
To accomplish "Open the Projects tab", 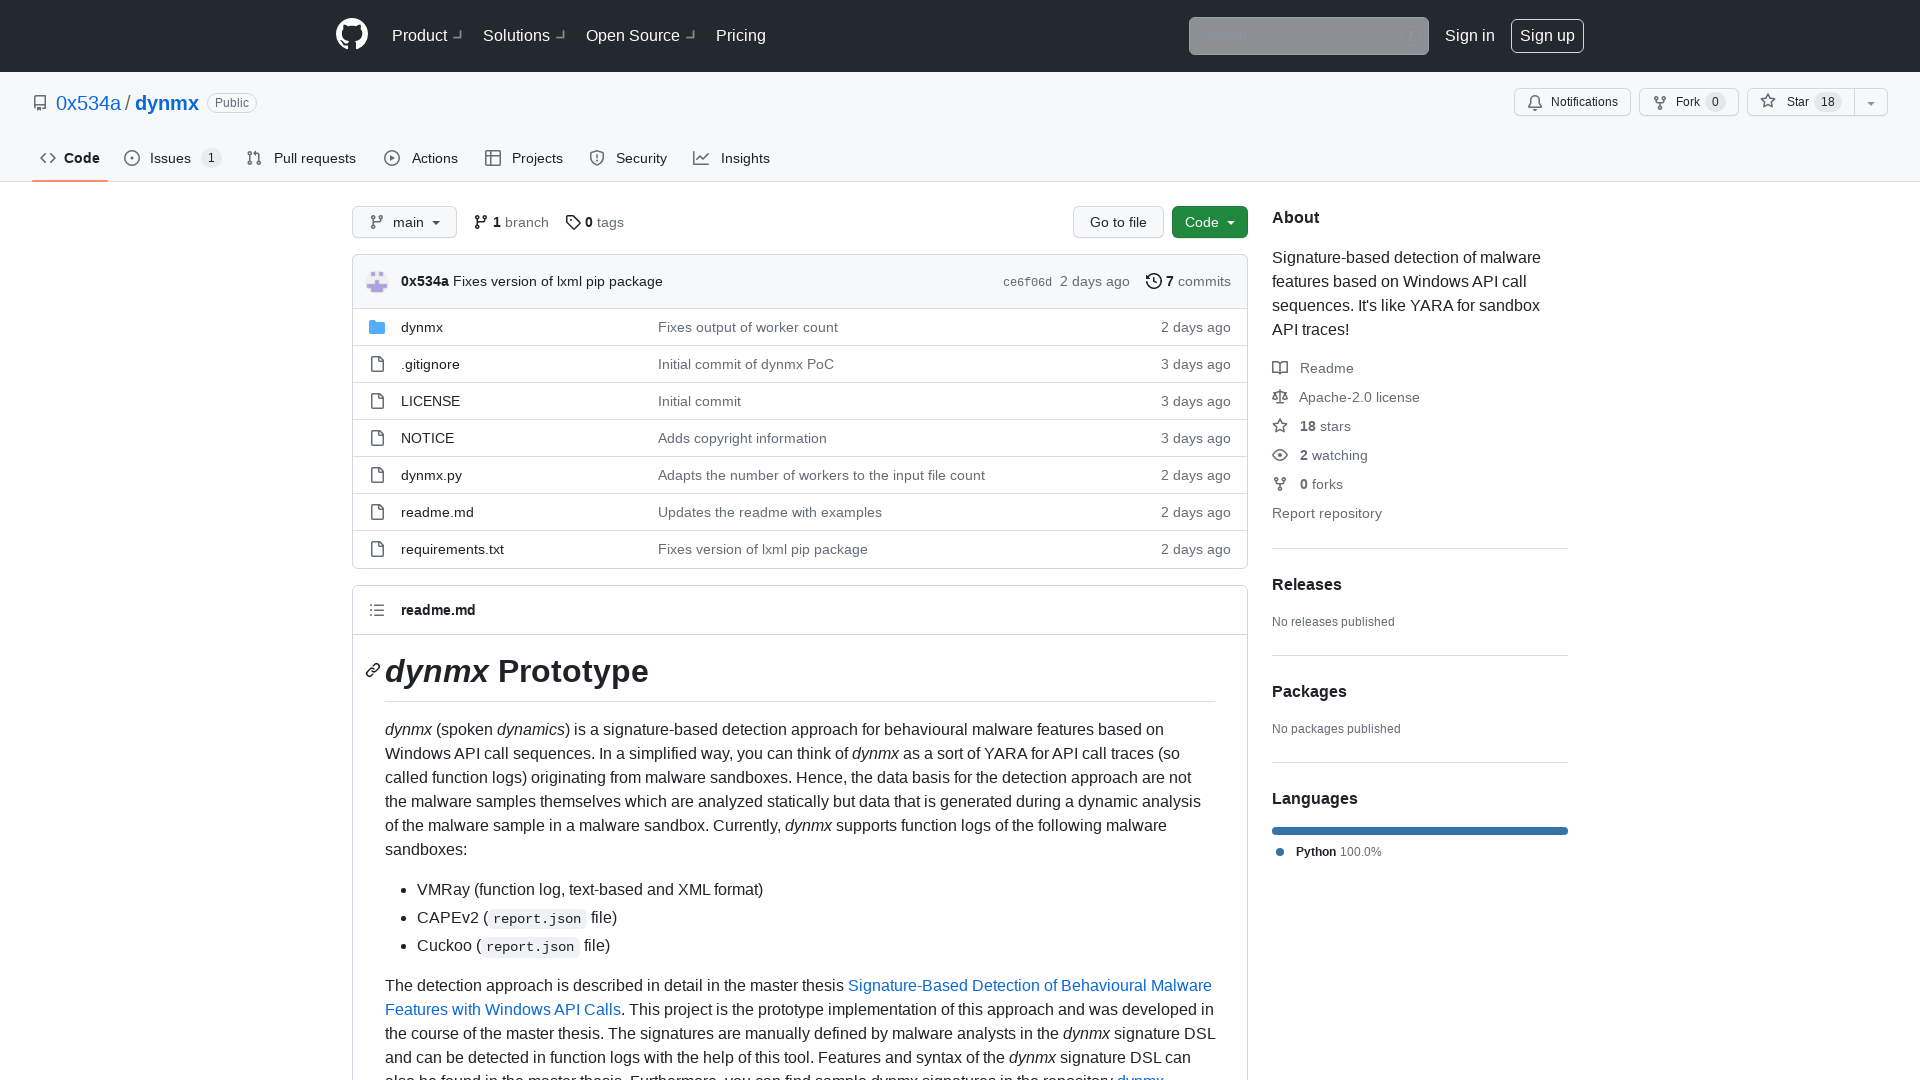I will tap(524, 158).
